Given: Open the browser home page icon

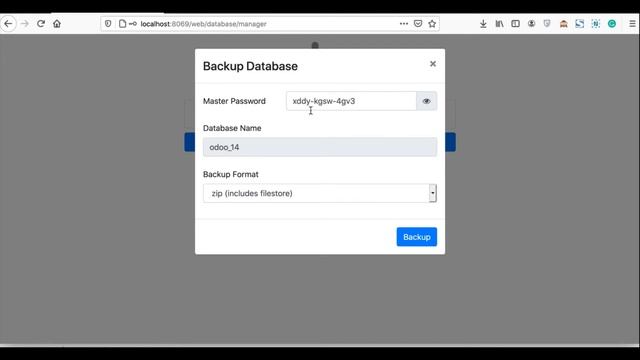Looking at the screenshot, I should click(x=57, y=24).
